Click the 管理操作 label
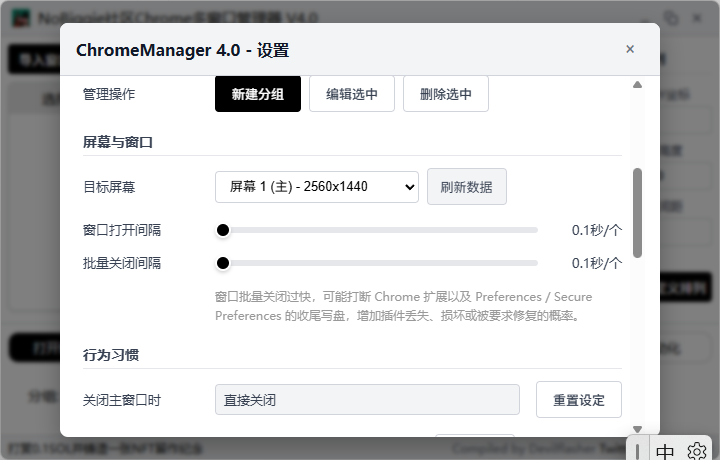Viewport: 720px width, 460px height. coord(109,94)
